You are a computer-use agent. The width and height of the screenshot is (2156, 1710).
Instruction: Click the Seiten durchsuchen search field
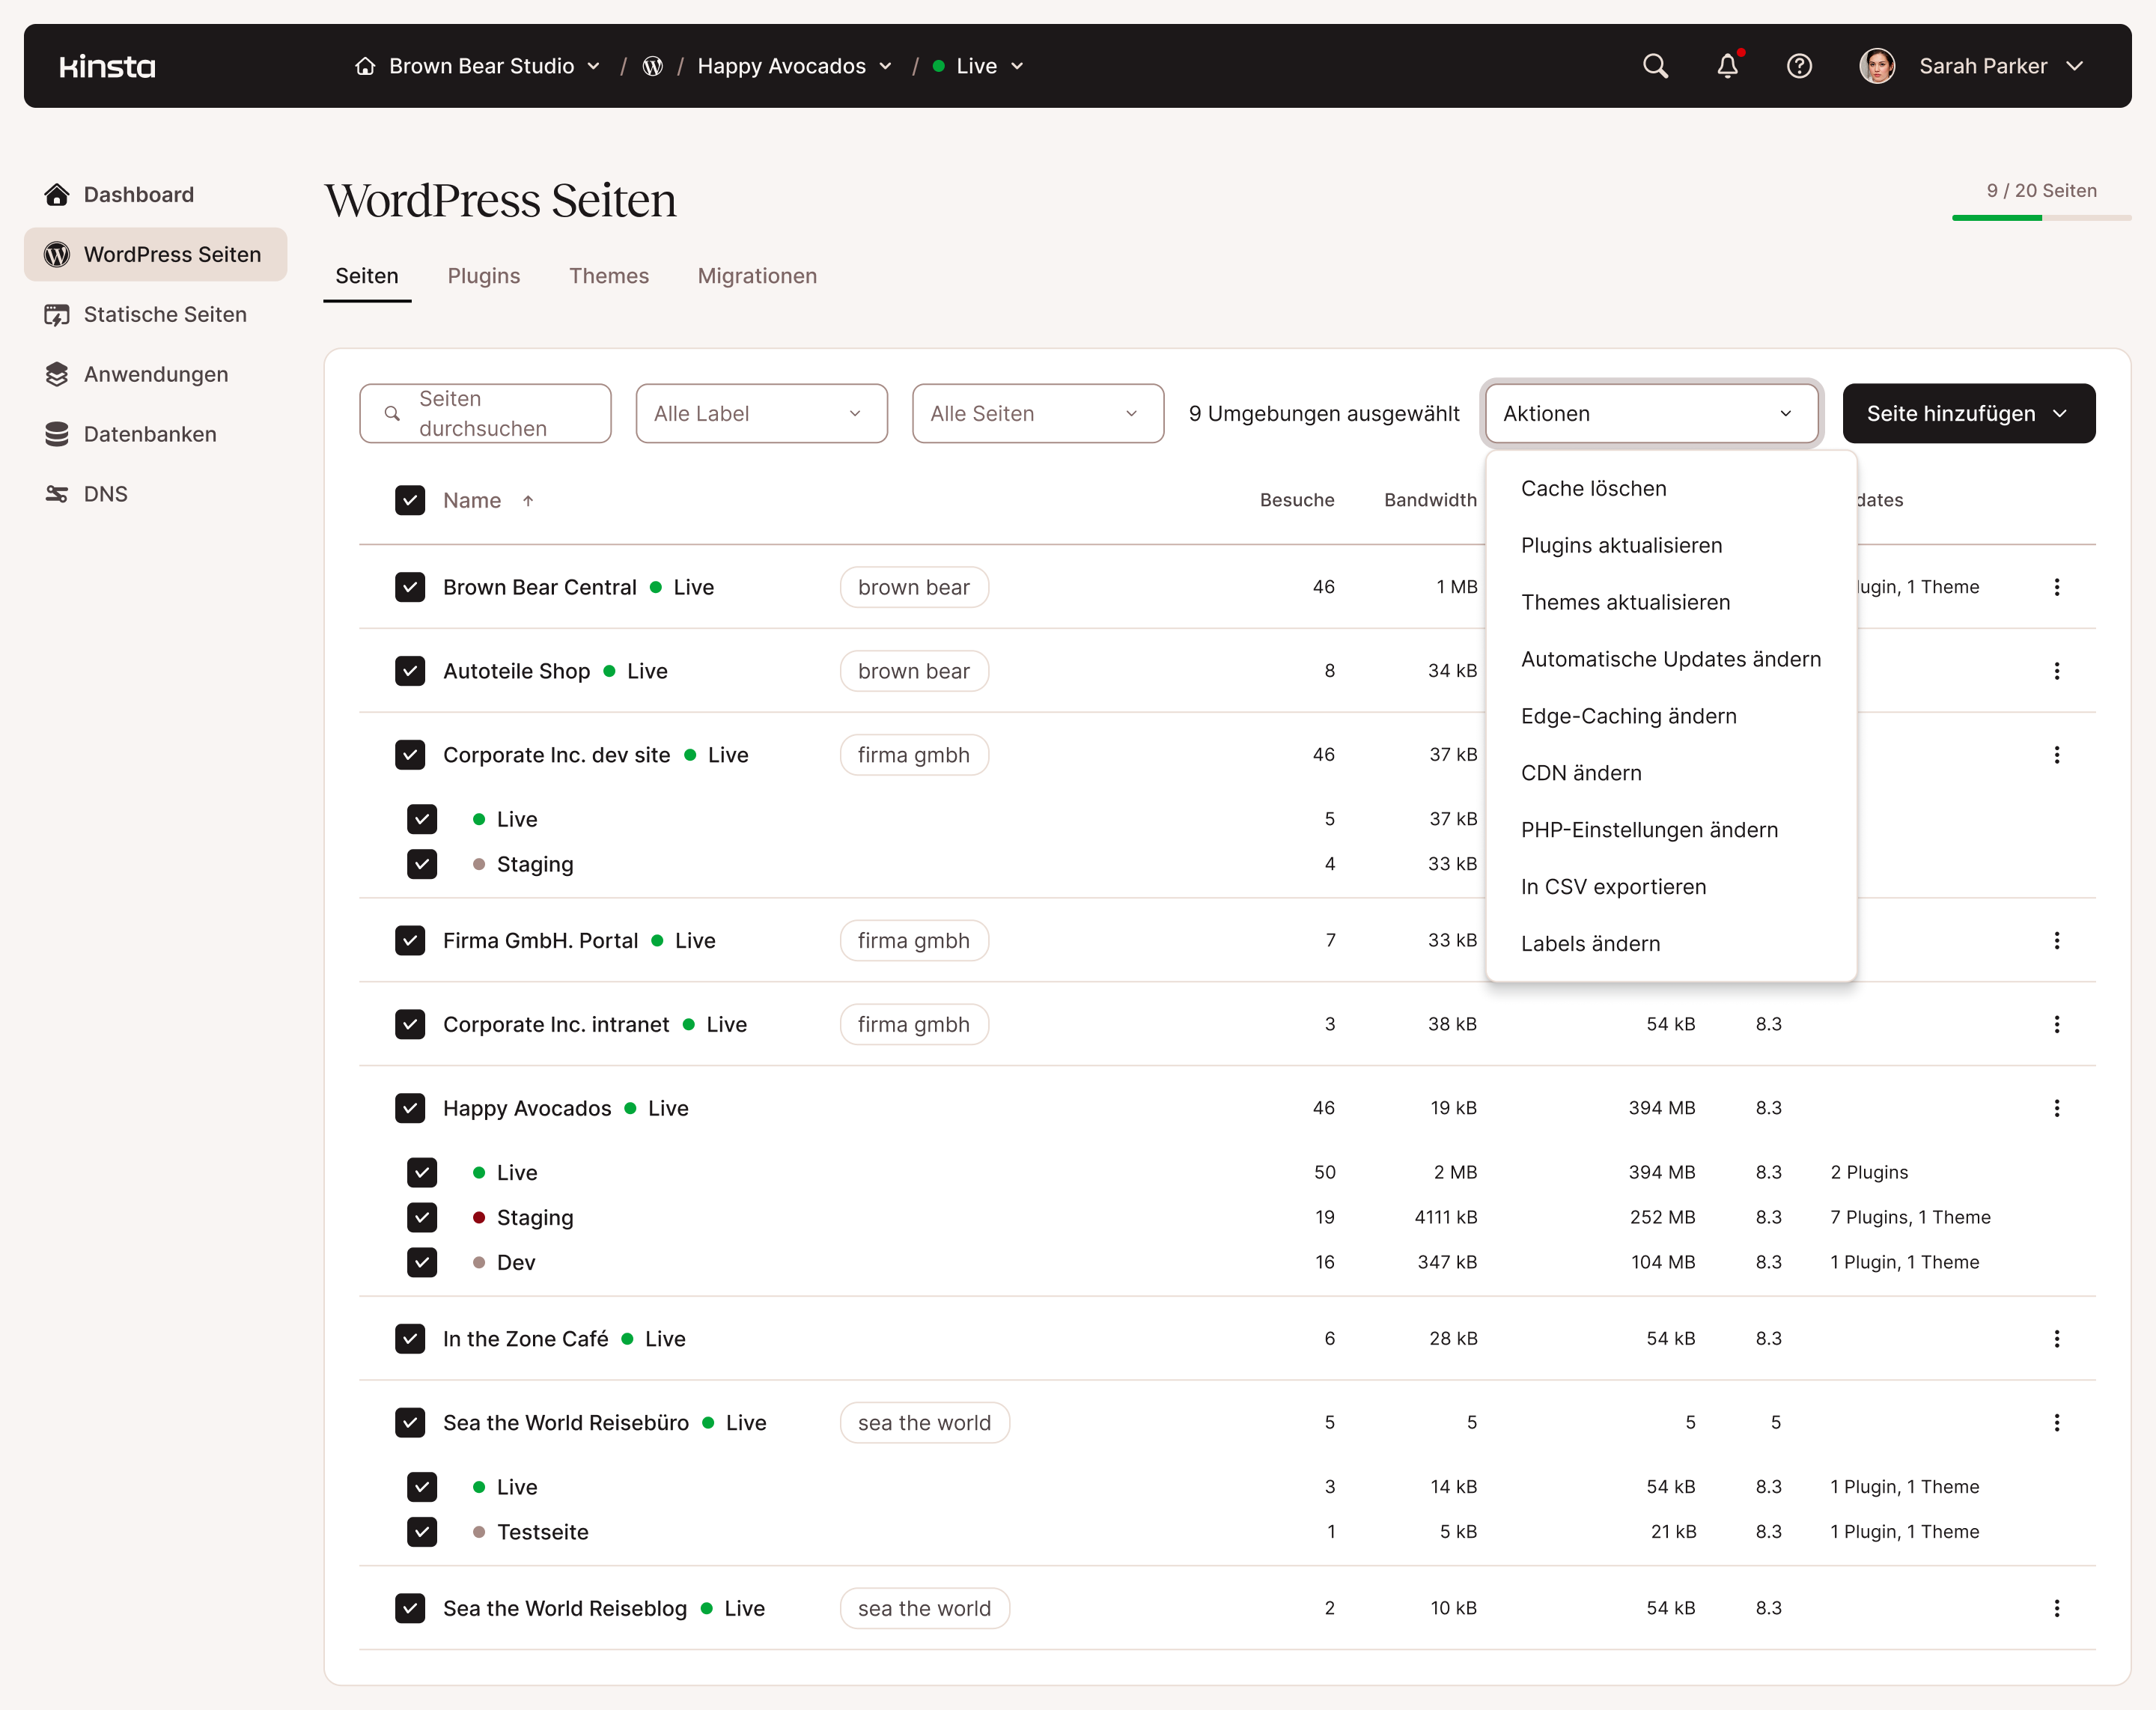click(485, 413)
